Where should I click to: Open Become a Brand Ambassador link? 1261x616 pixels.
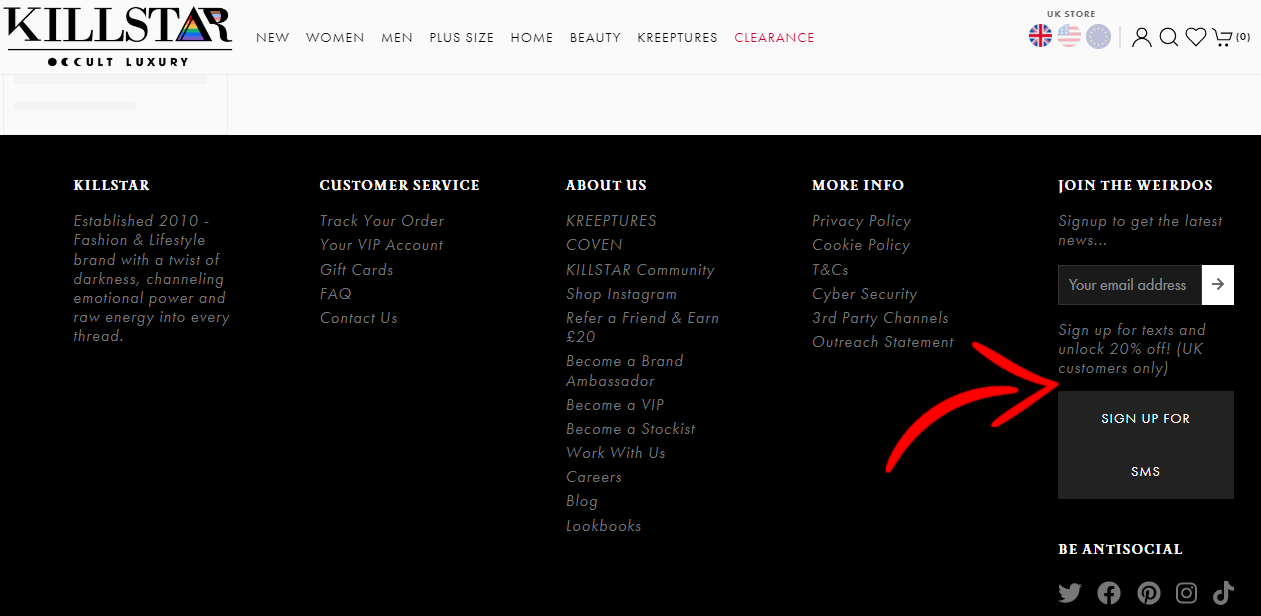[624, 371]
